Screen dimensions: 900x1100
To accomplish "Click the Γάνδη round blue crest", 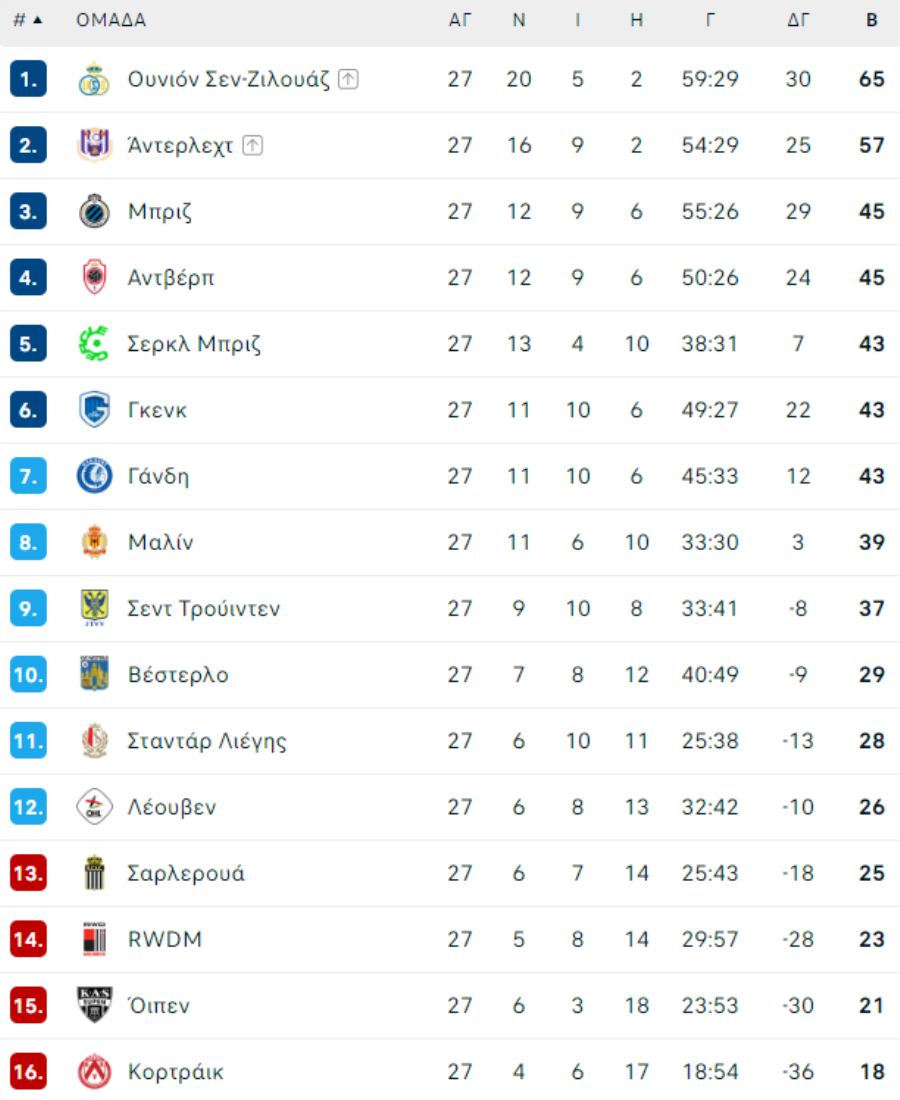I will [94, 476].
